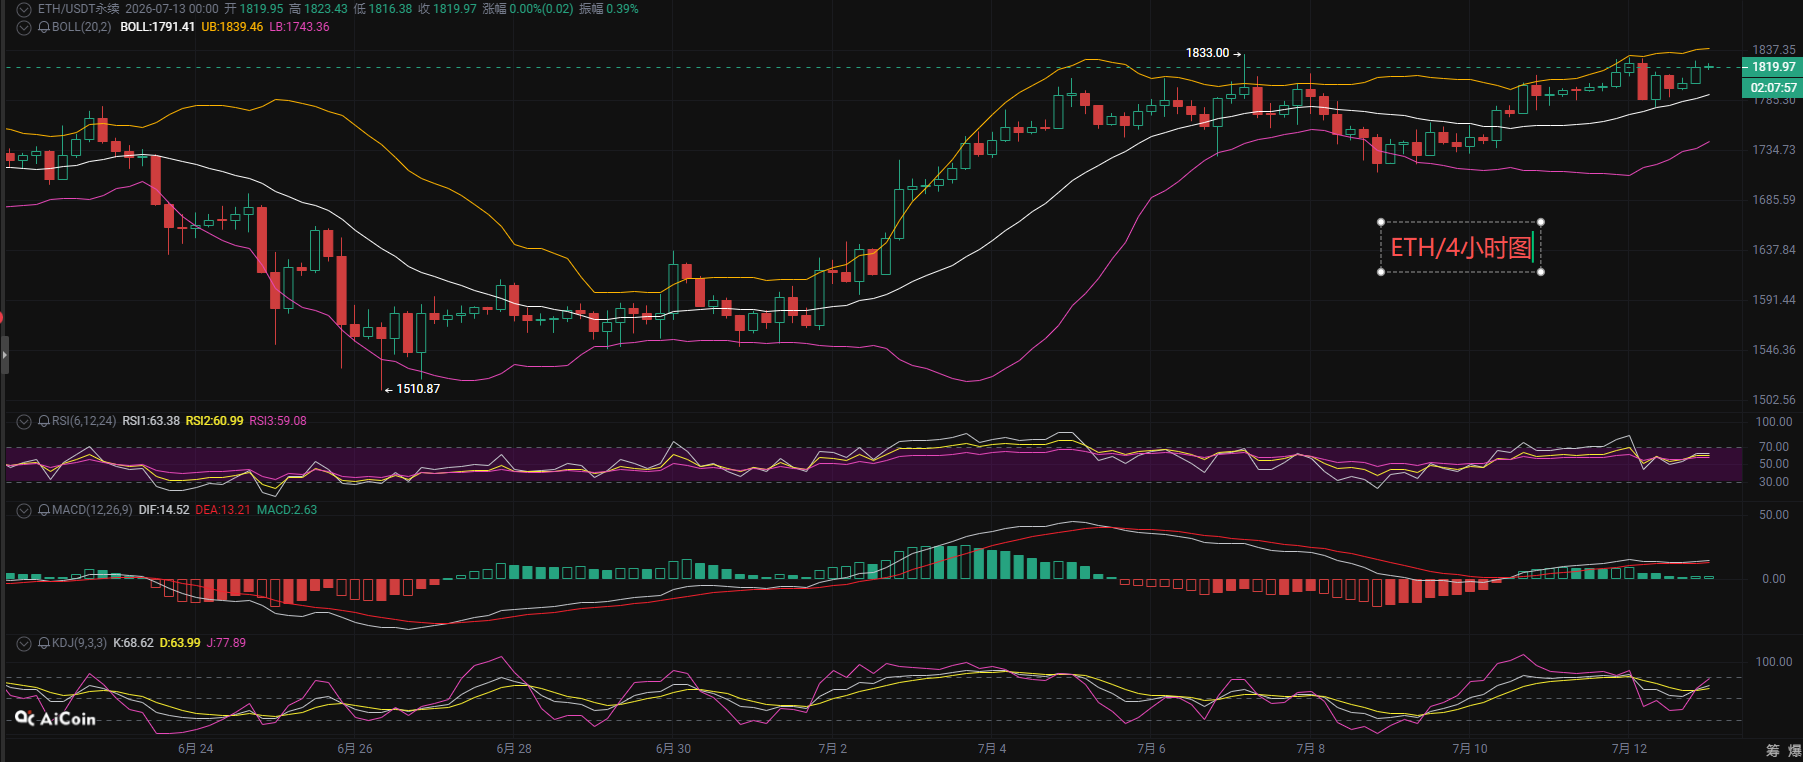Select the ETH/4小时图 text annotation

click(1461, 247)
